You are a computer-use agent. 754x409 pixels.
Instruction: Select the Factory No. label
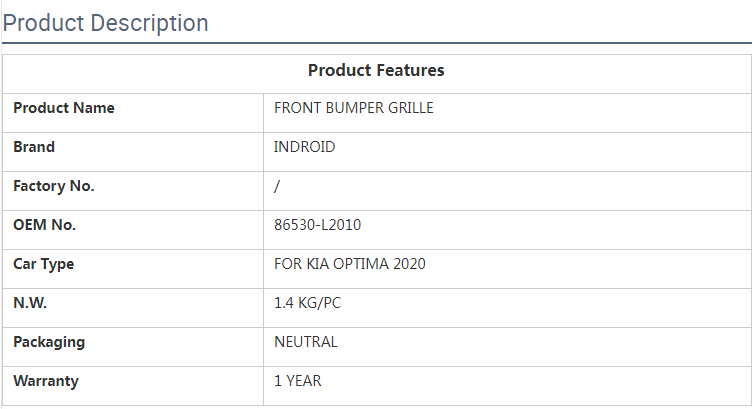point(54,186)
